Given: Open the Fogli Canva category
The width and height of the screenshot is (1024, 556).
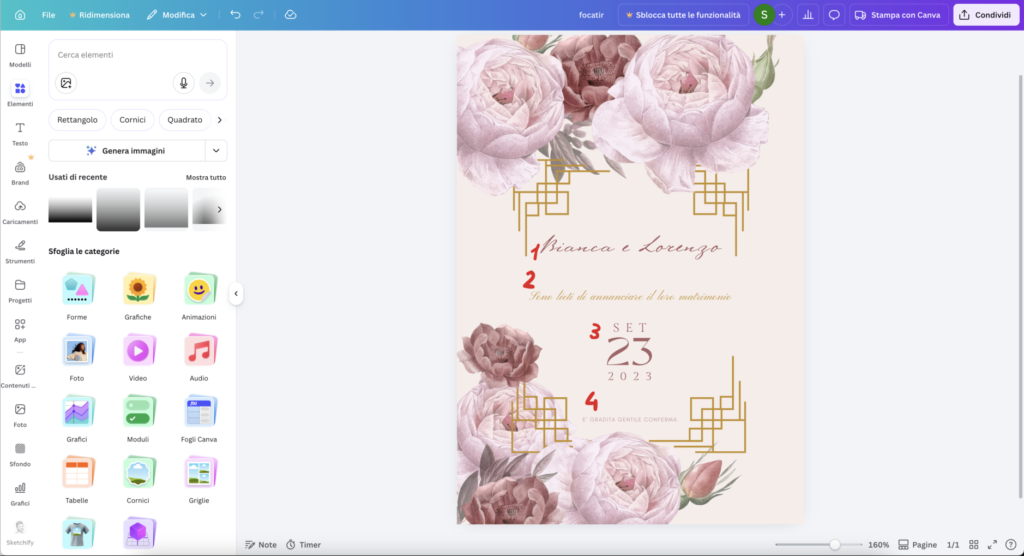Looking at the screenshot, I should (199, 419).
